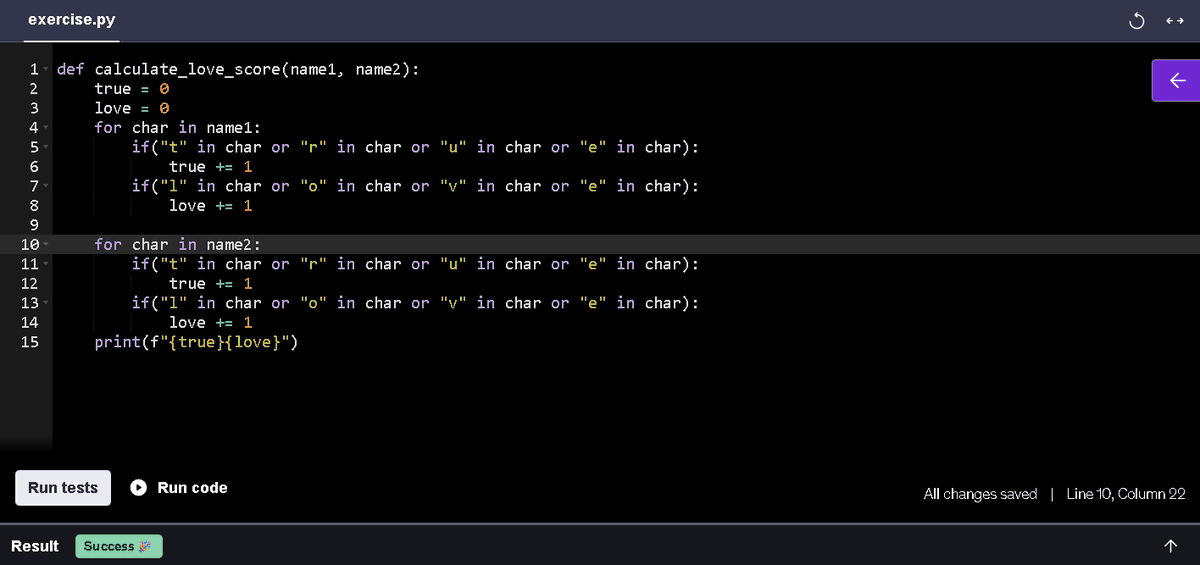Collapse the if block fold on line 5
1200x565 pixels.
pos(47,148)
